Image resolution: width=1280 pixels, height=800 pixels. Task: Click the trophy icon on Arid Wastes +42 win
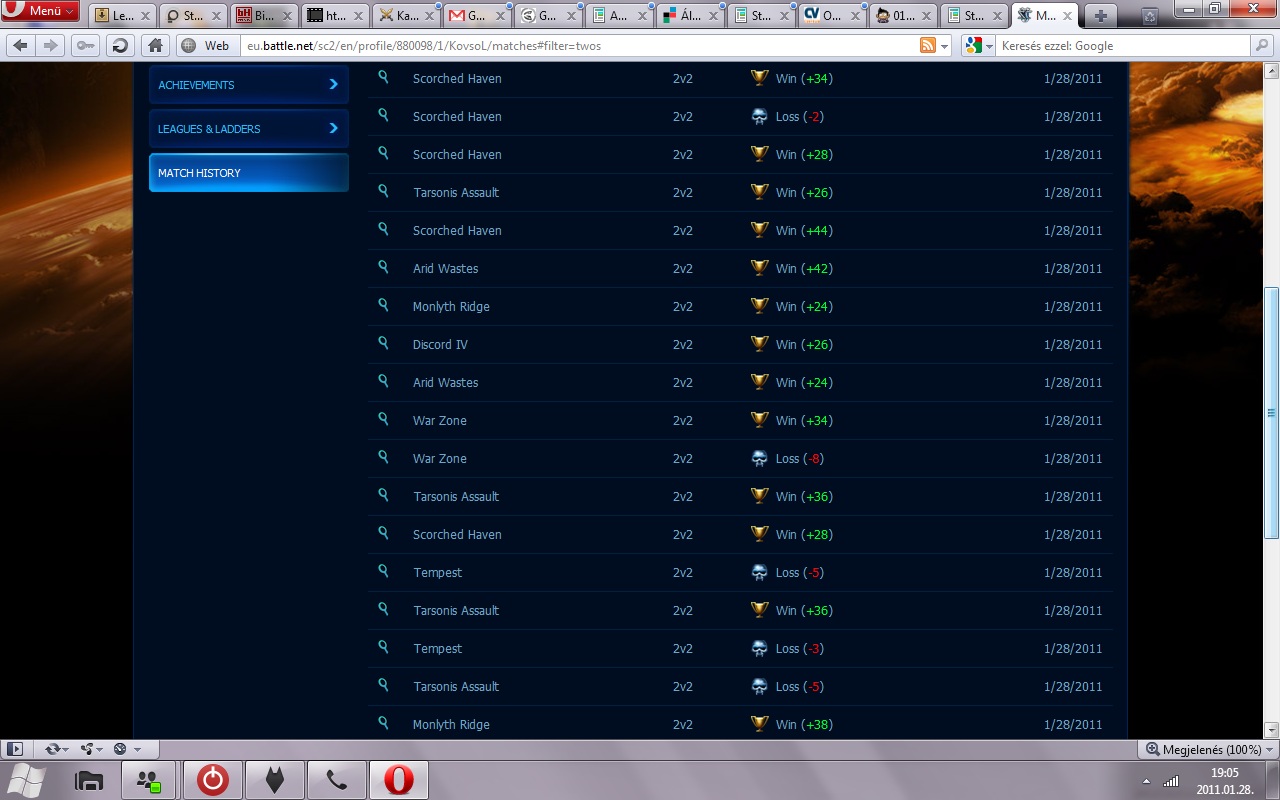pos(759,268)
